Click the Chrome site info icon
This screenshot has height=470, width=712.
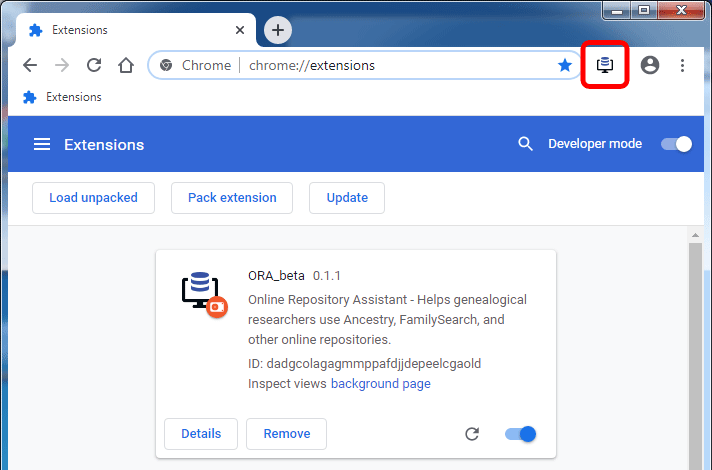166,65
